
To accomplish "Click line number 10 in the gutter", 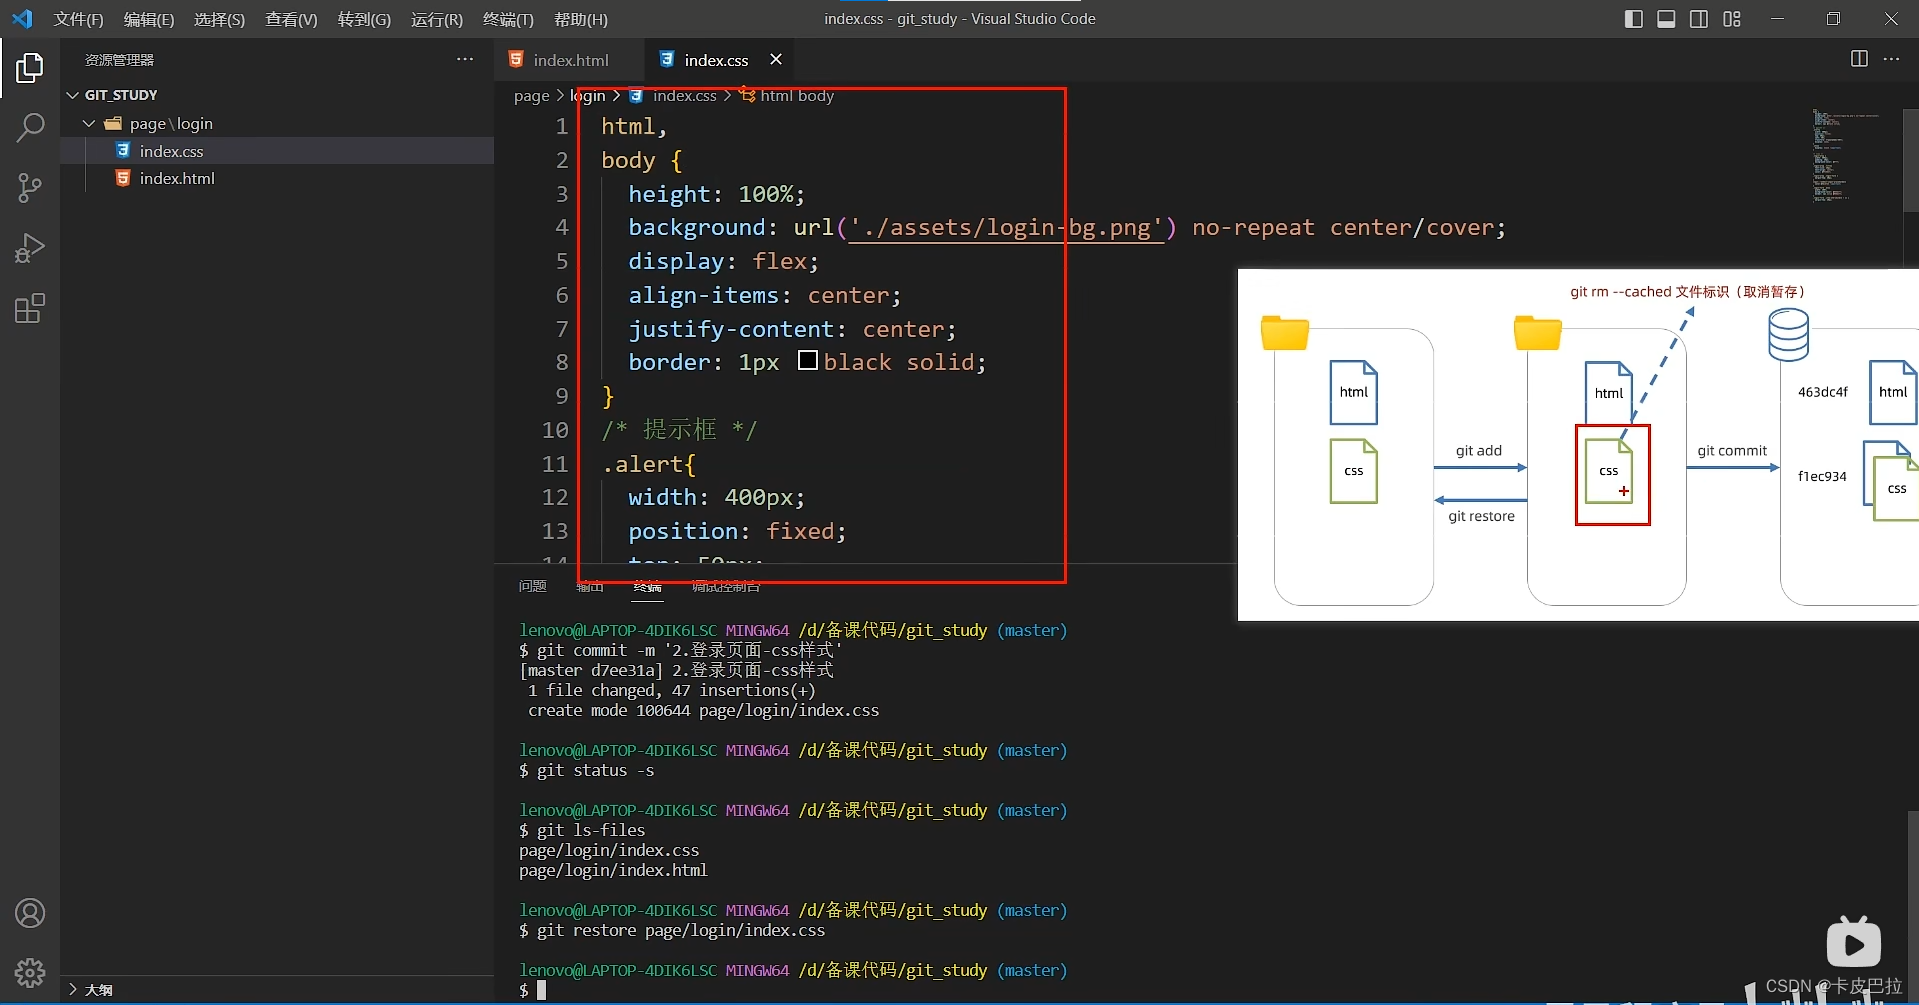I will coord(555,430).
